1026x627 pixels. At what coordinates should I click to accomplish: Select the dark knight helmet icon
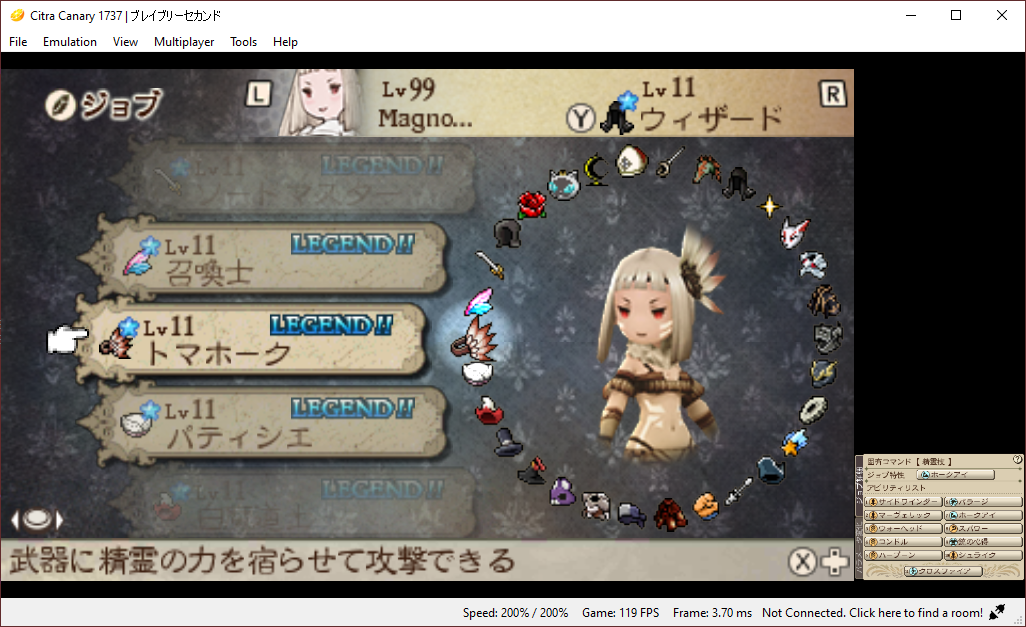point(507,233)
